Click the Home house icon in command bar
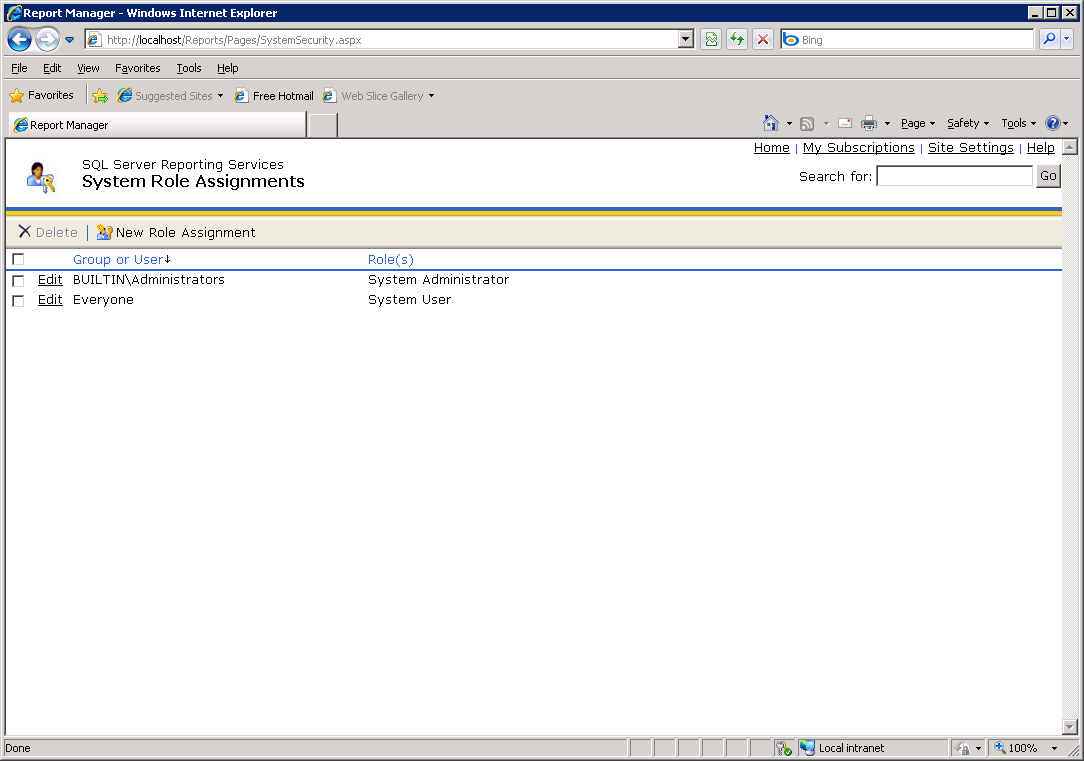Viewport: 1084px width, 761px height. (x=771, y=123)
